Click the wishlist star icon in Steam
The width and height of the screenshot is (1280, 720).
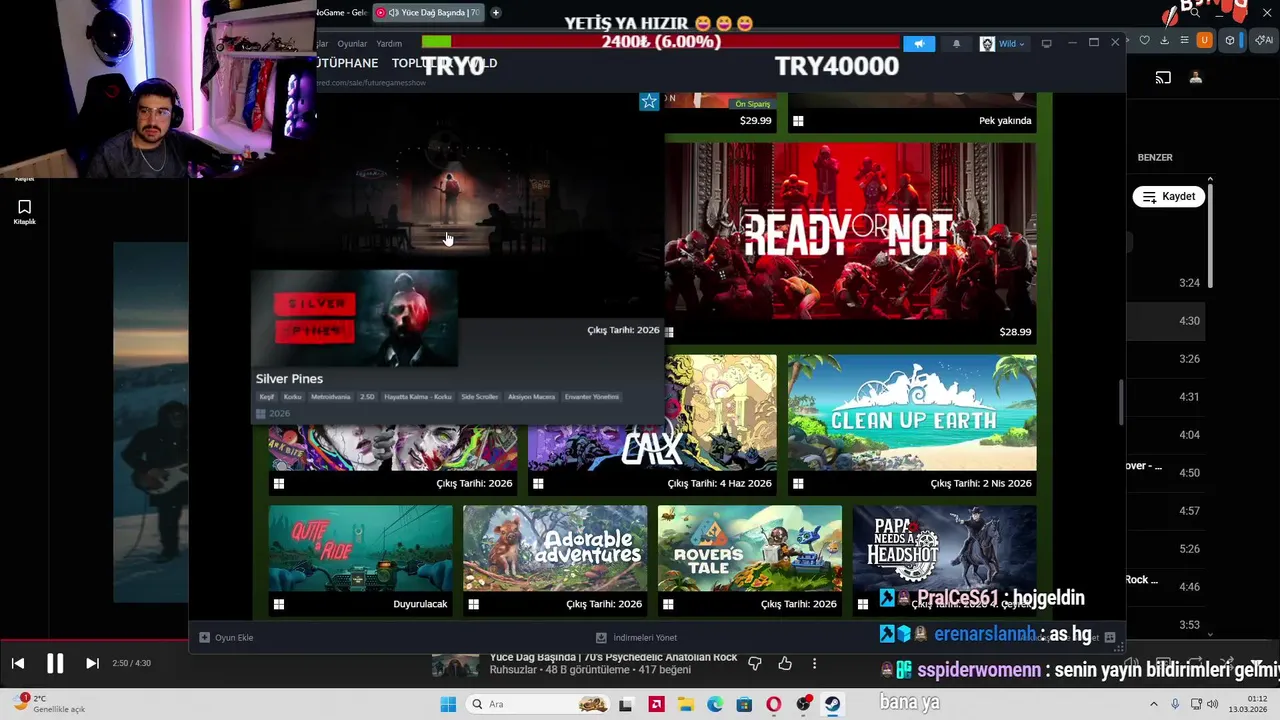coord(649,101)
